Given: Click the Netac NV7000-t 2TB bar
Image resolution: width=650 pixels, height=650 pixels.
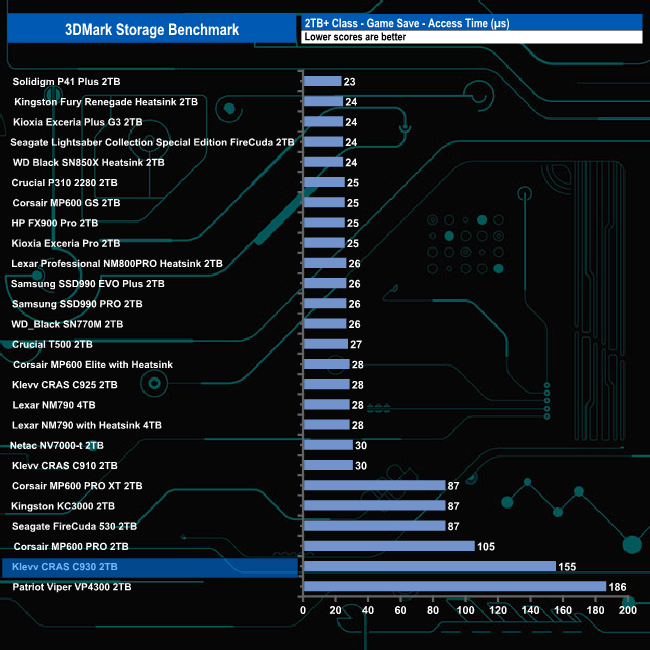Looking at the screenshot, I should click(x=328, y=445).
